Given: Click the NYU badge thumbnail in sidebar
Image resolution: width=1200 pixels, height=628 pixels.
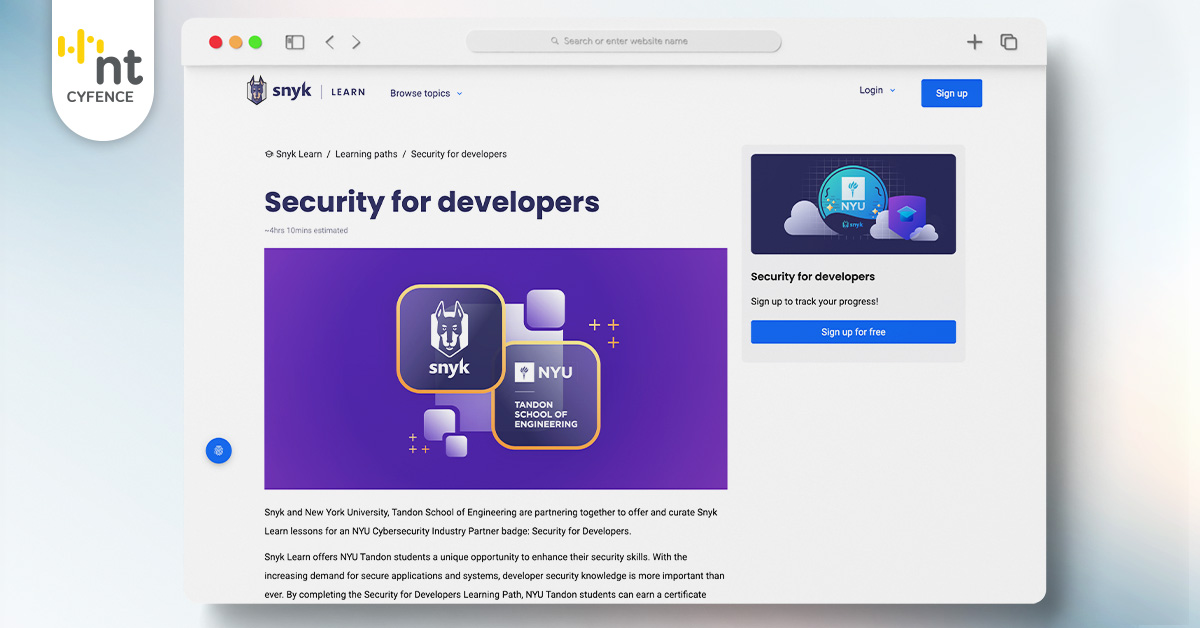Looking at the screenshot, I should 853,204.
